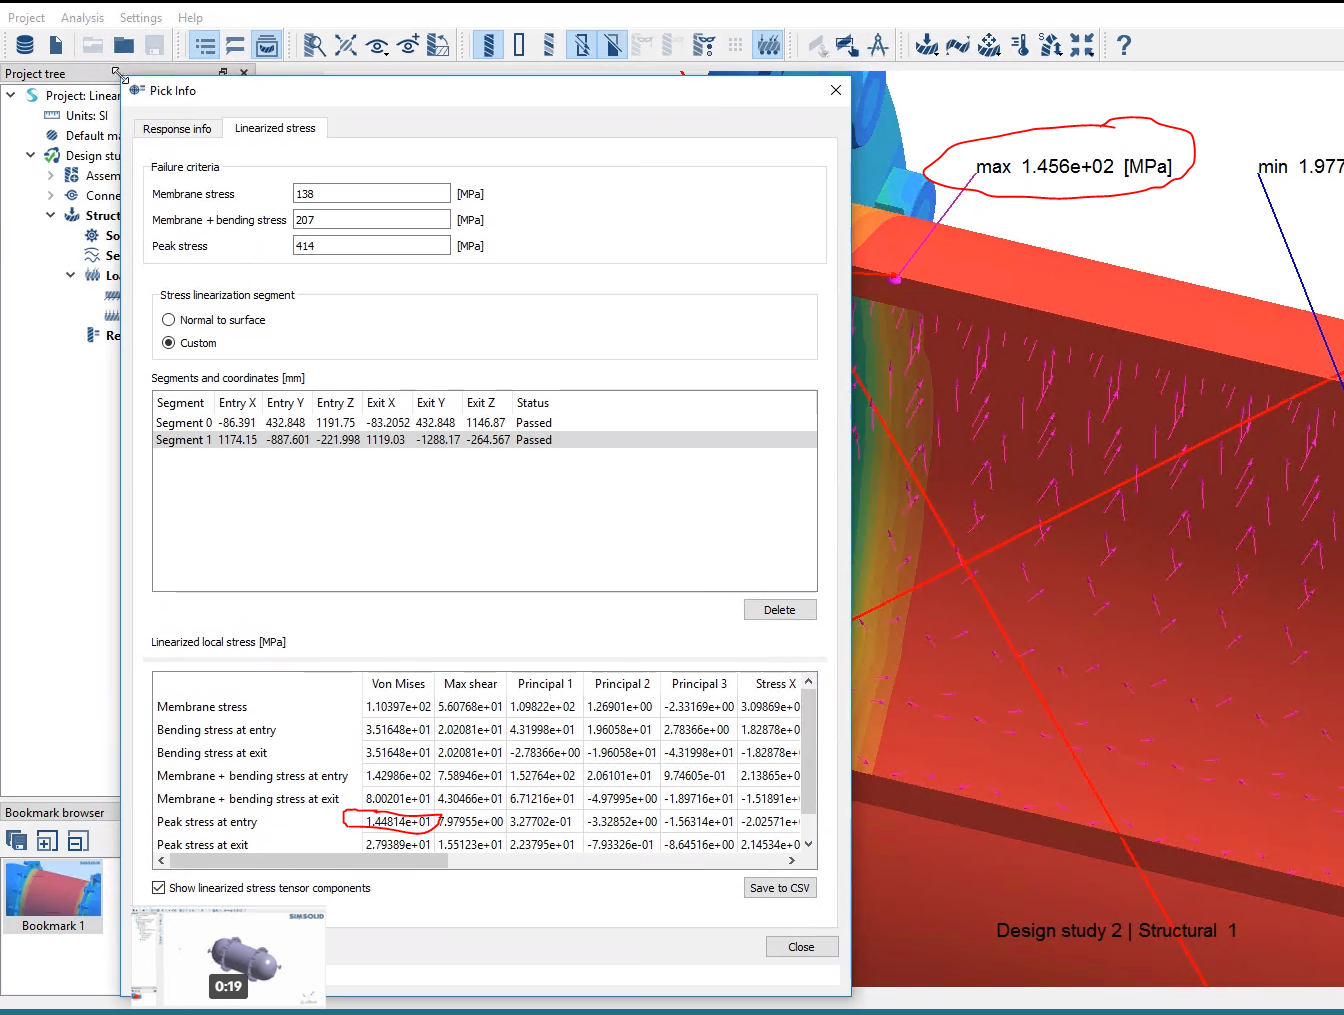Image resolution: width=1344 pixels, height=1015 pixels.
Task: Click the outlined rectangle display icon
Action: [519, 45]
